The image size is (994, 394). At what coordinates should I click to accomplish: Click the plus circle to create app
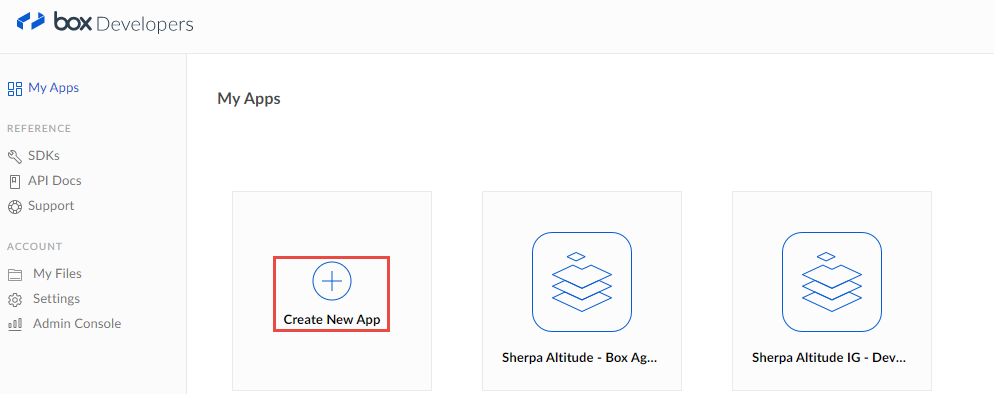click(x=332, y=281)
